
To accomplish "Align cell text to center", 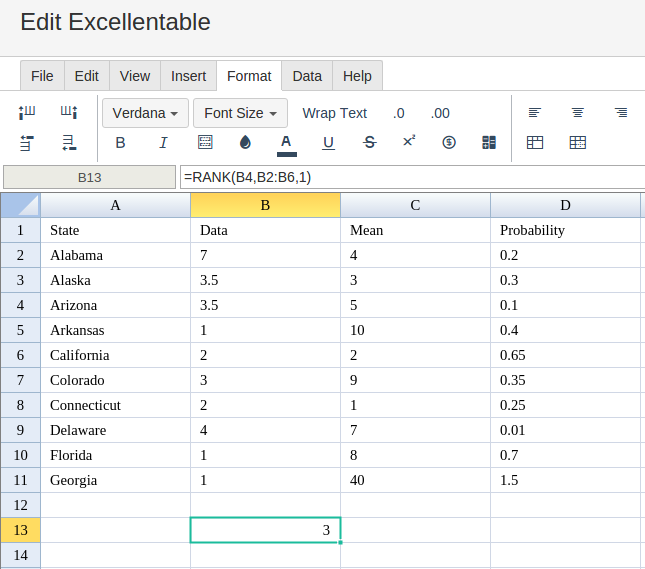I will pyautogui.click(x=577, y=113).
